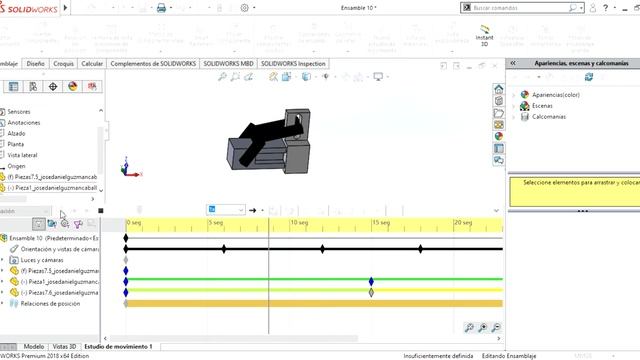Screen dimensions: 640x360
Task: Open the monitor view settings icon
Action: tap(378, 76)
